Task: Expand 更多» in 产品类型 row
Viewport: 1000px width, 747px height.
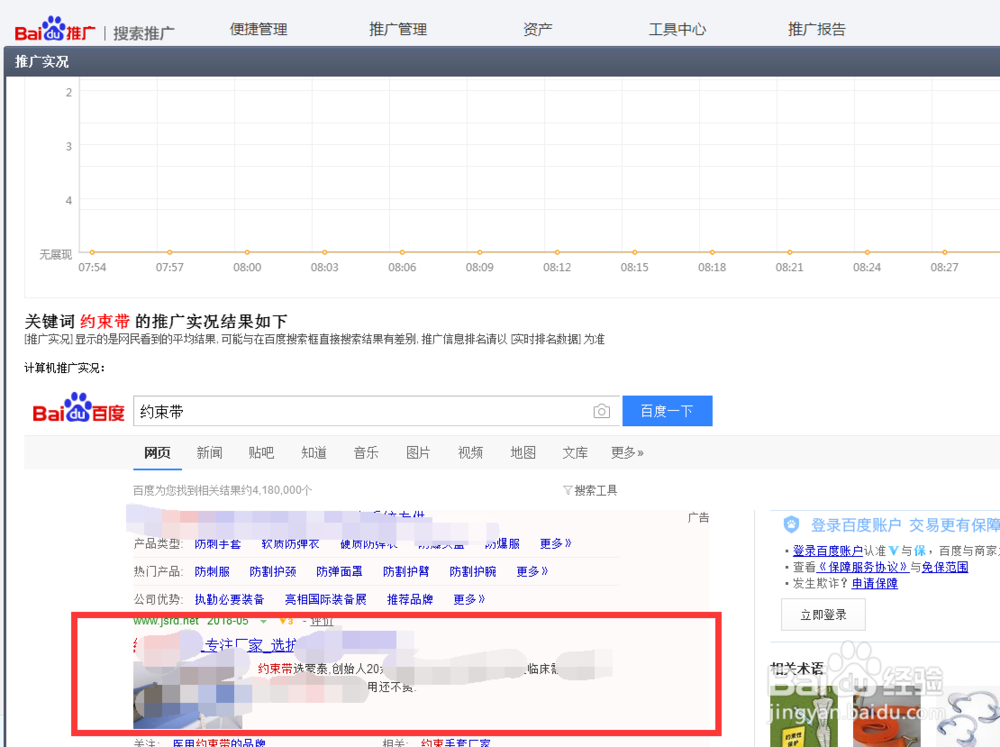Action: coord(555,544)
